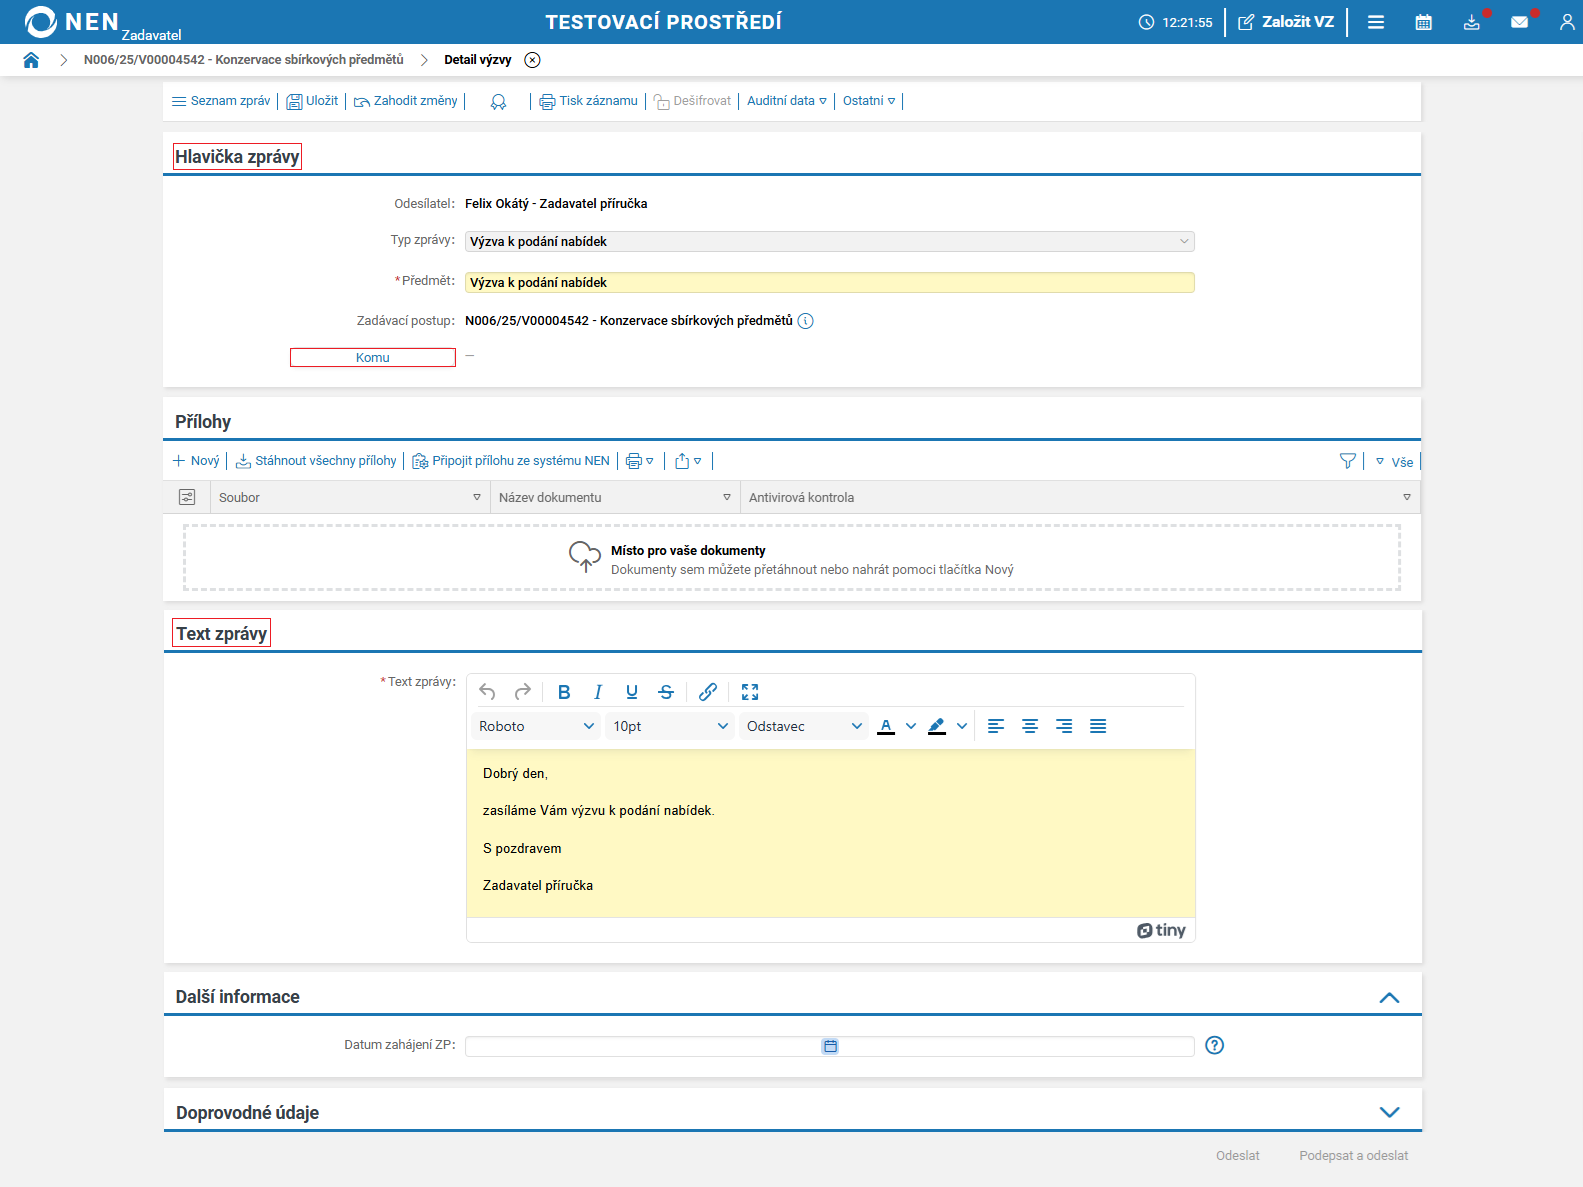
Task: Click the insert link icon in editor
Action: tap(708, 692)
